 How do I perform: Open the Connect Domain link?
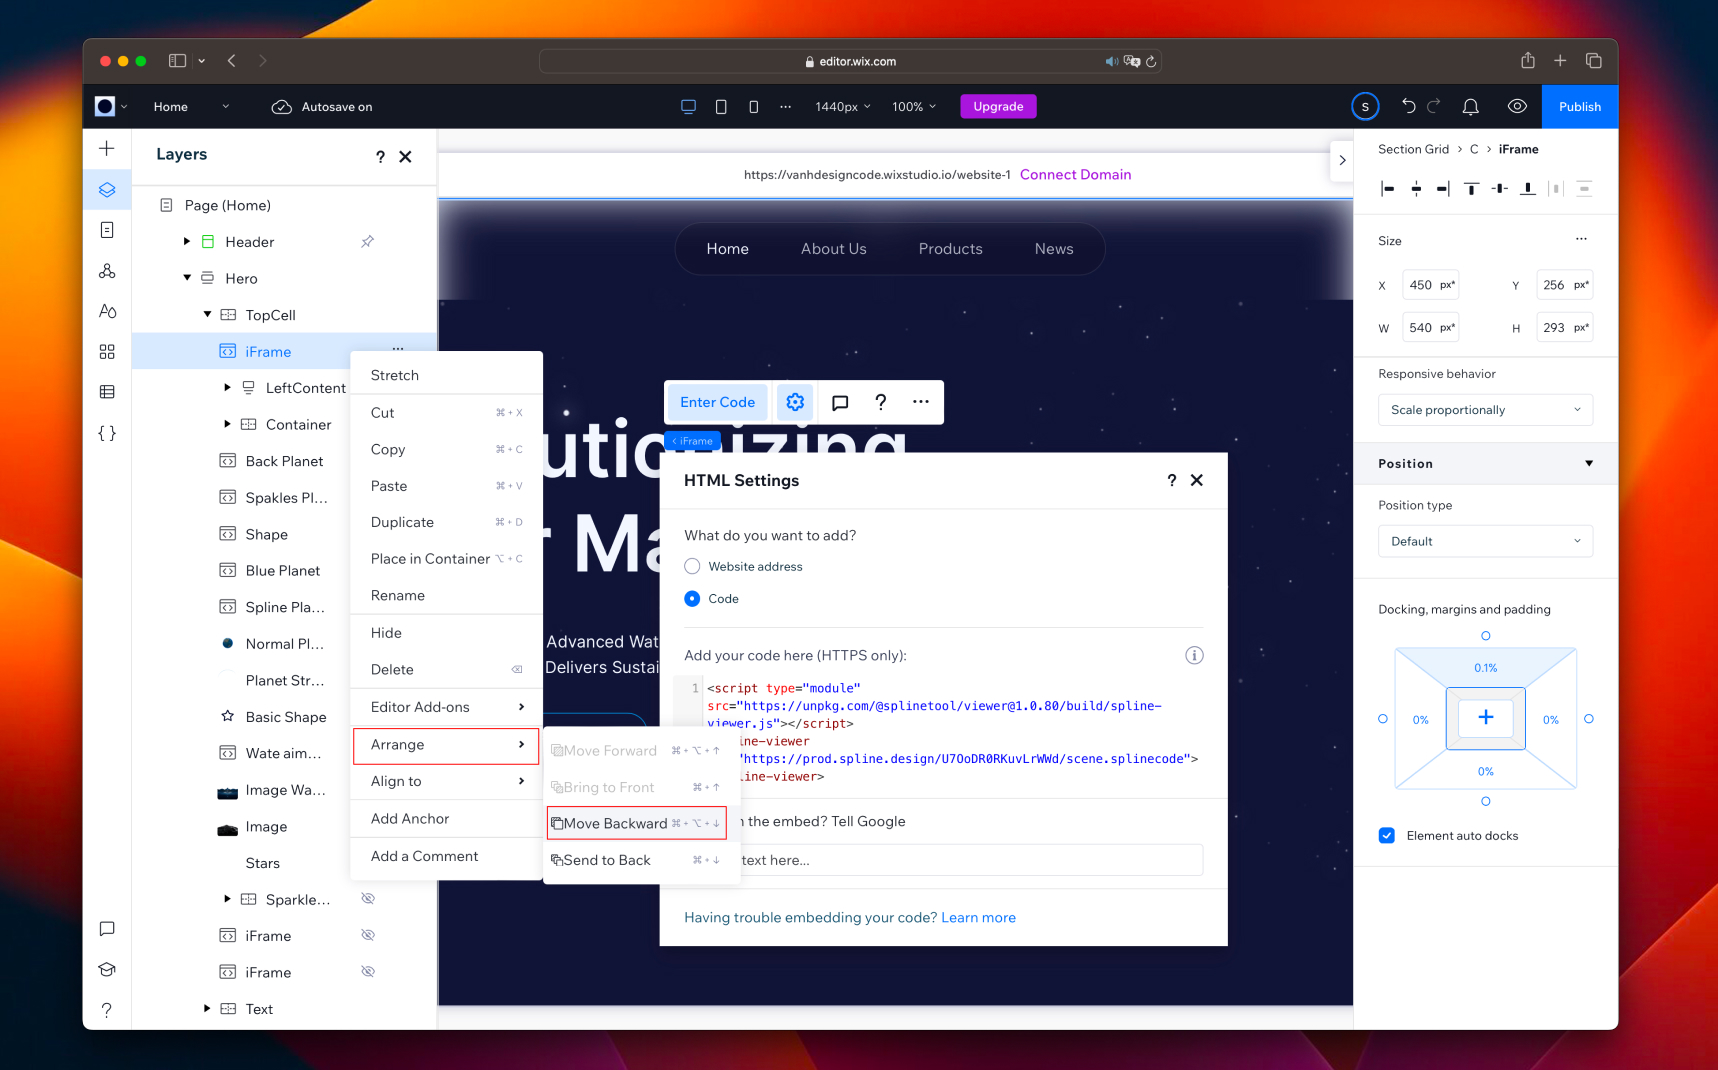pyautogui.click(x=1076, y=175)
